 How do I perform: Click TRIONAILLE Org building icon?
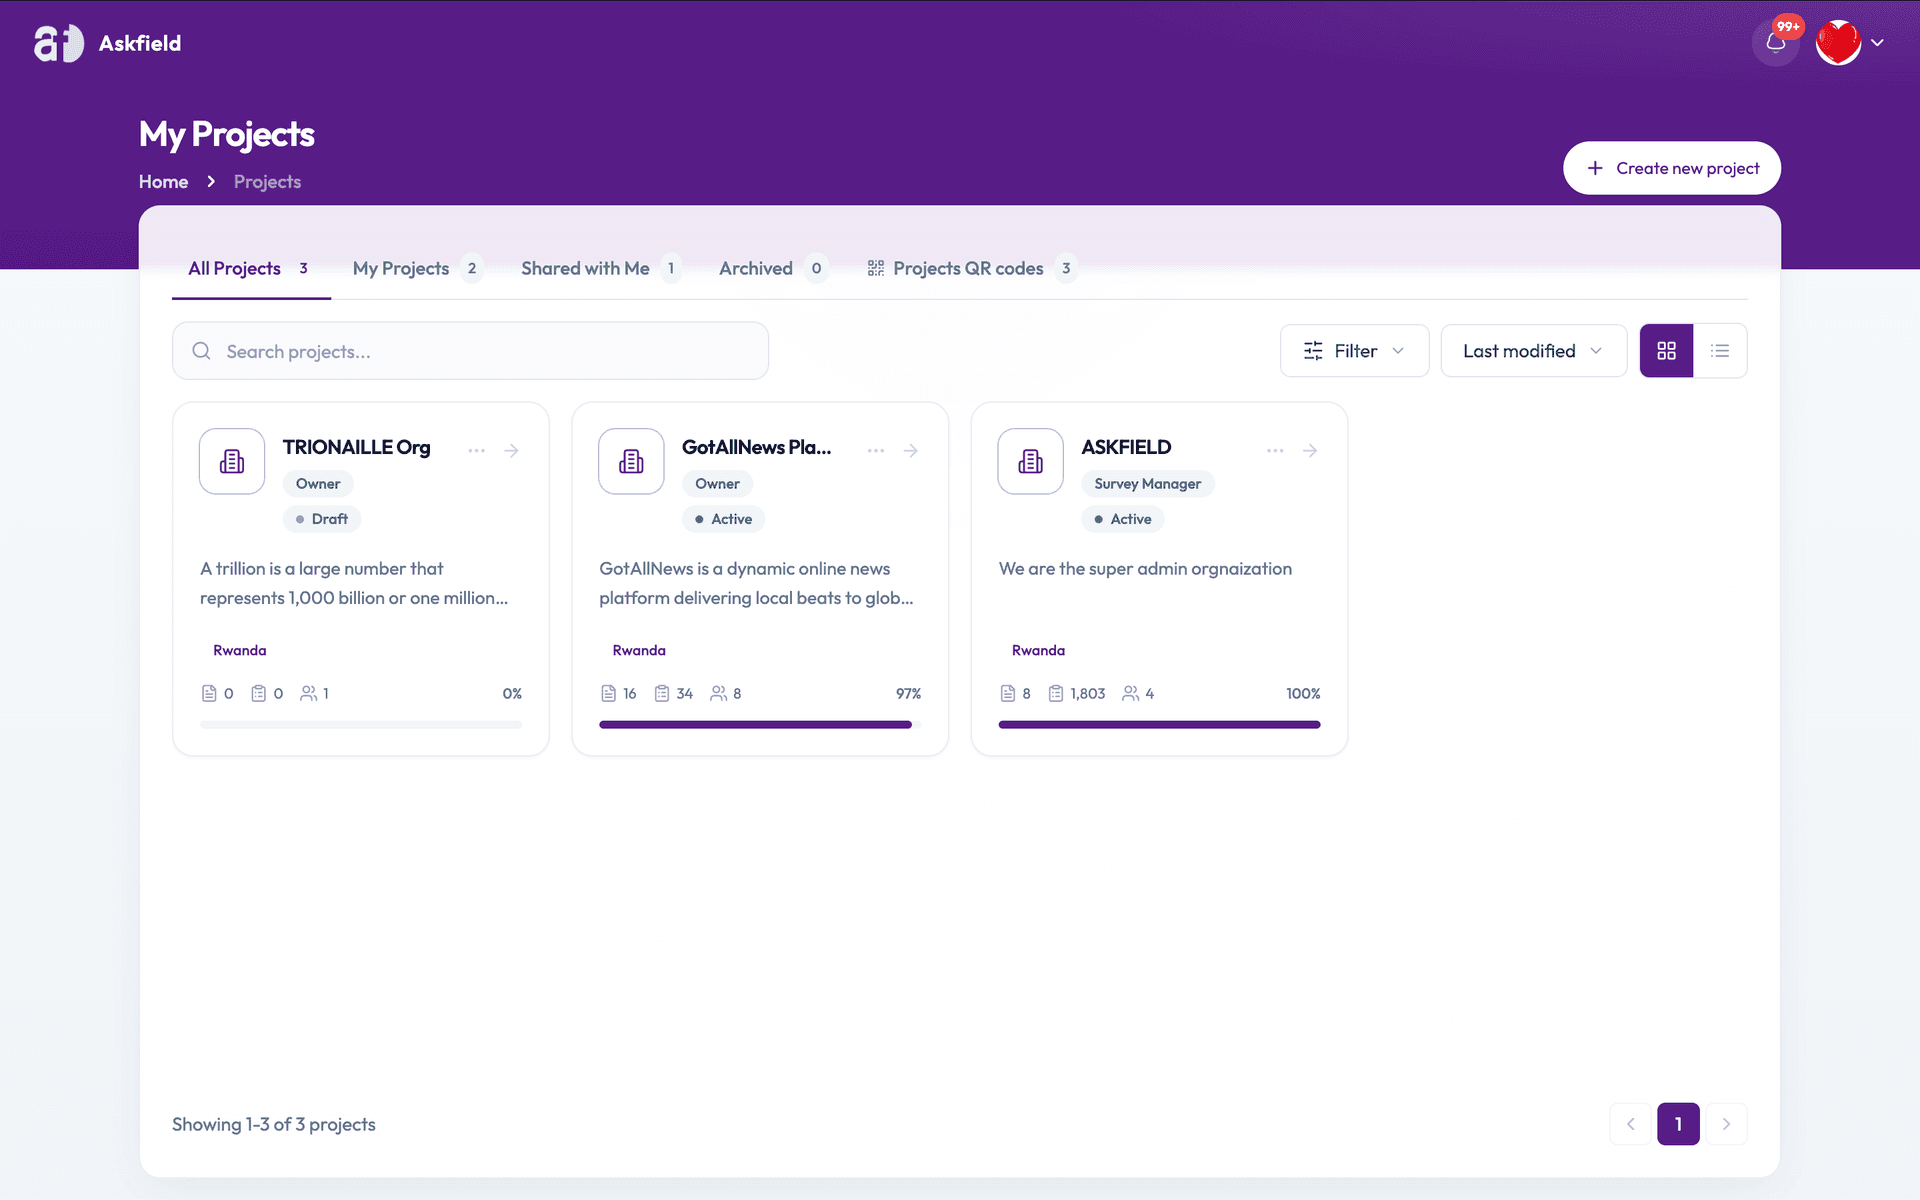click(x=232, y=461)
